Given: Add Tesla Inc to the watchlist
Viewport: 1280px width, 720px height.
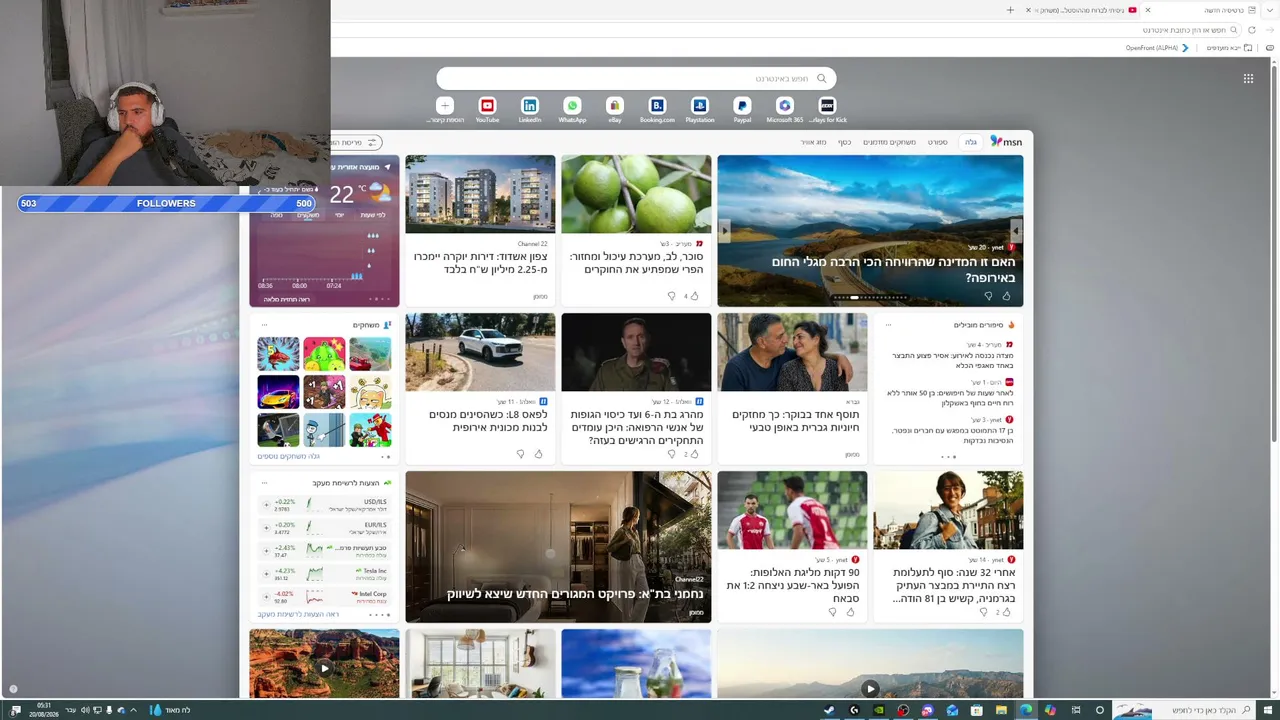Looking at the screenshot, I should tap(266, 573).
